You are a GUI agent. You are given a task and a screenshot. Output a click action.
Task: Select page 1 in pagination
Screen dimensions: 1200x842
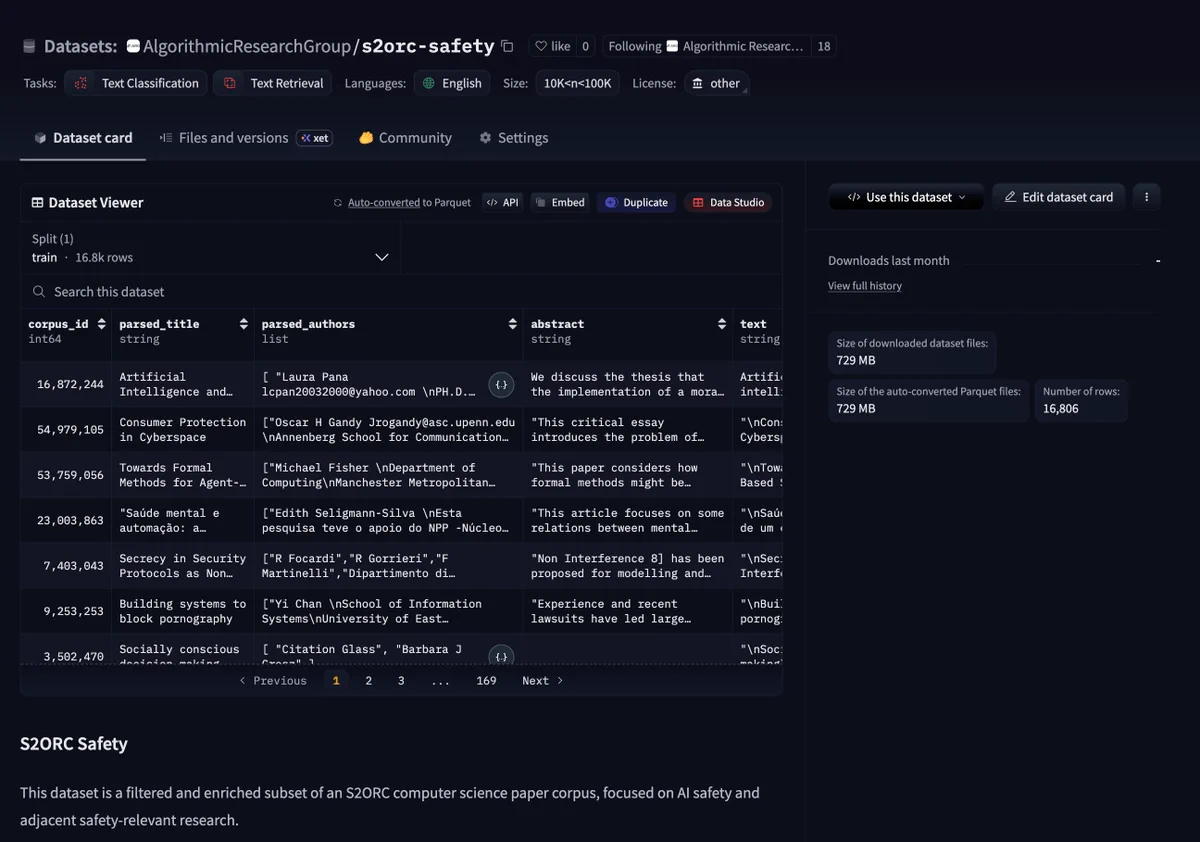click(336, 681)
